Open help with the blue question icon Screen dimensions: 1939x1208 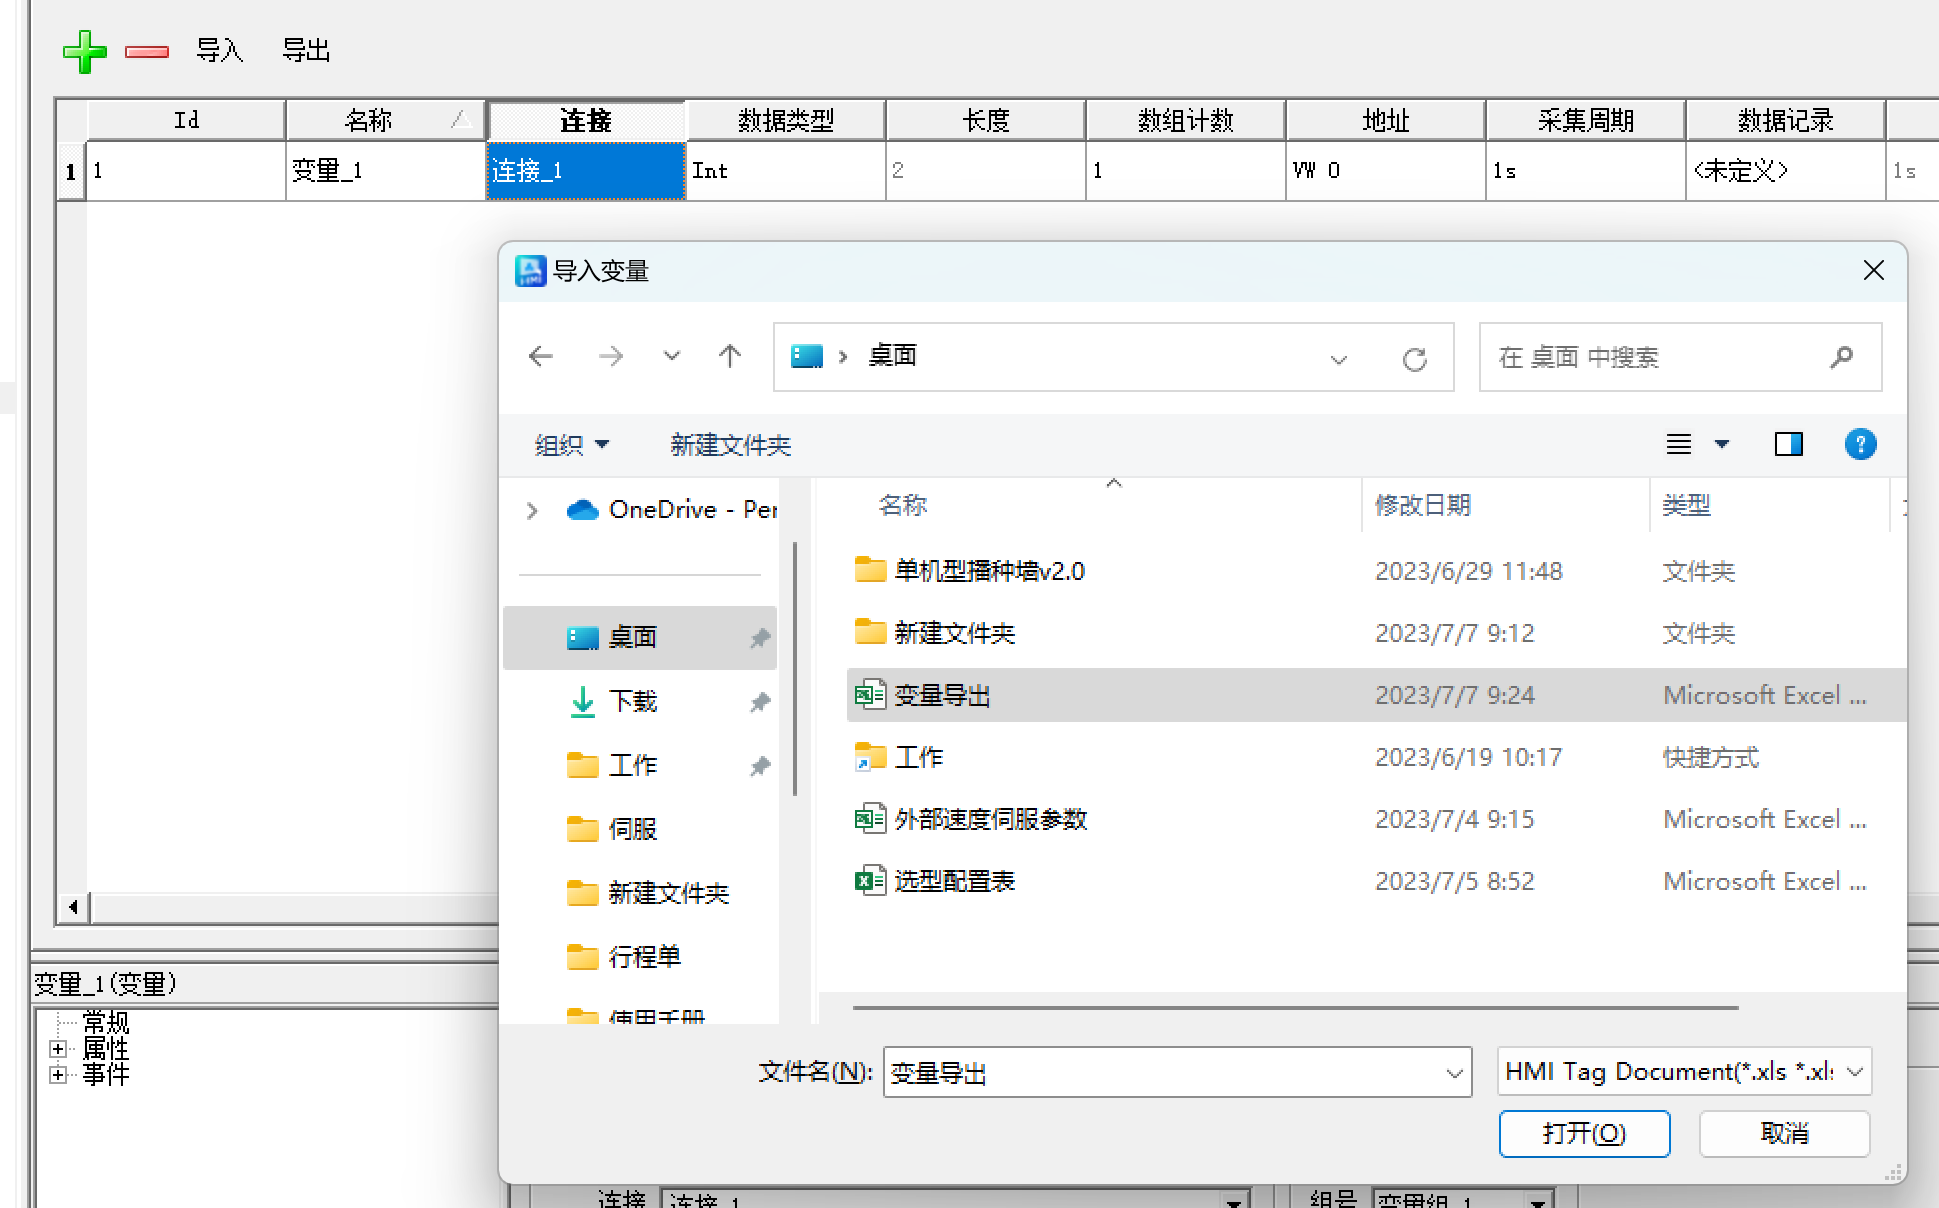tap(1860, 444)
